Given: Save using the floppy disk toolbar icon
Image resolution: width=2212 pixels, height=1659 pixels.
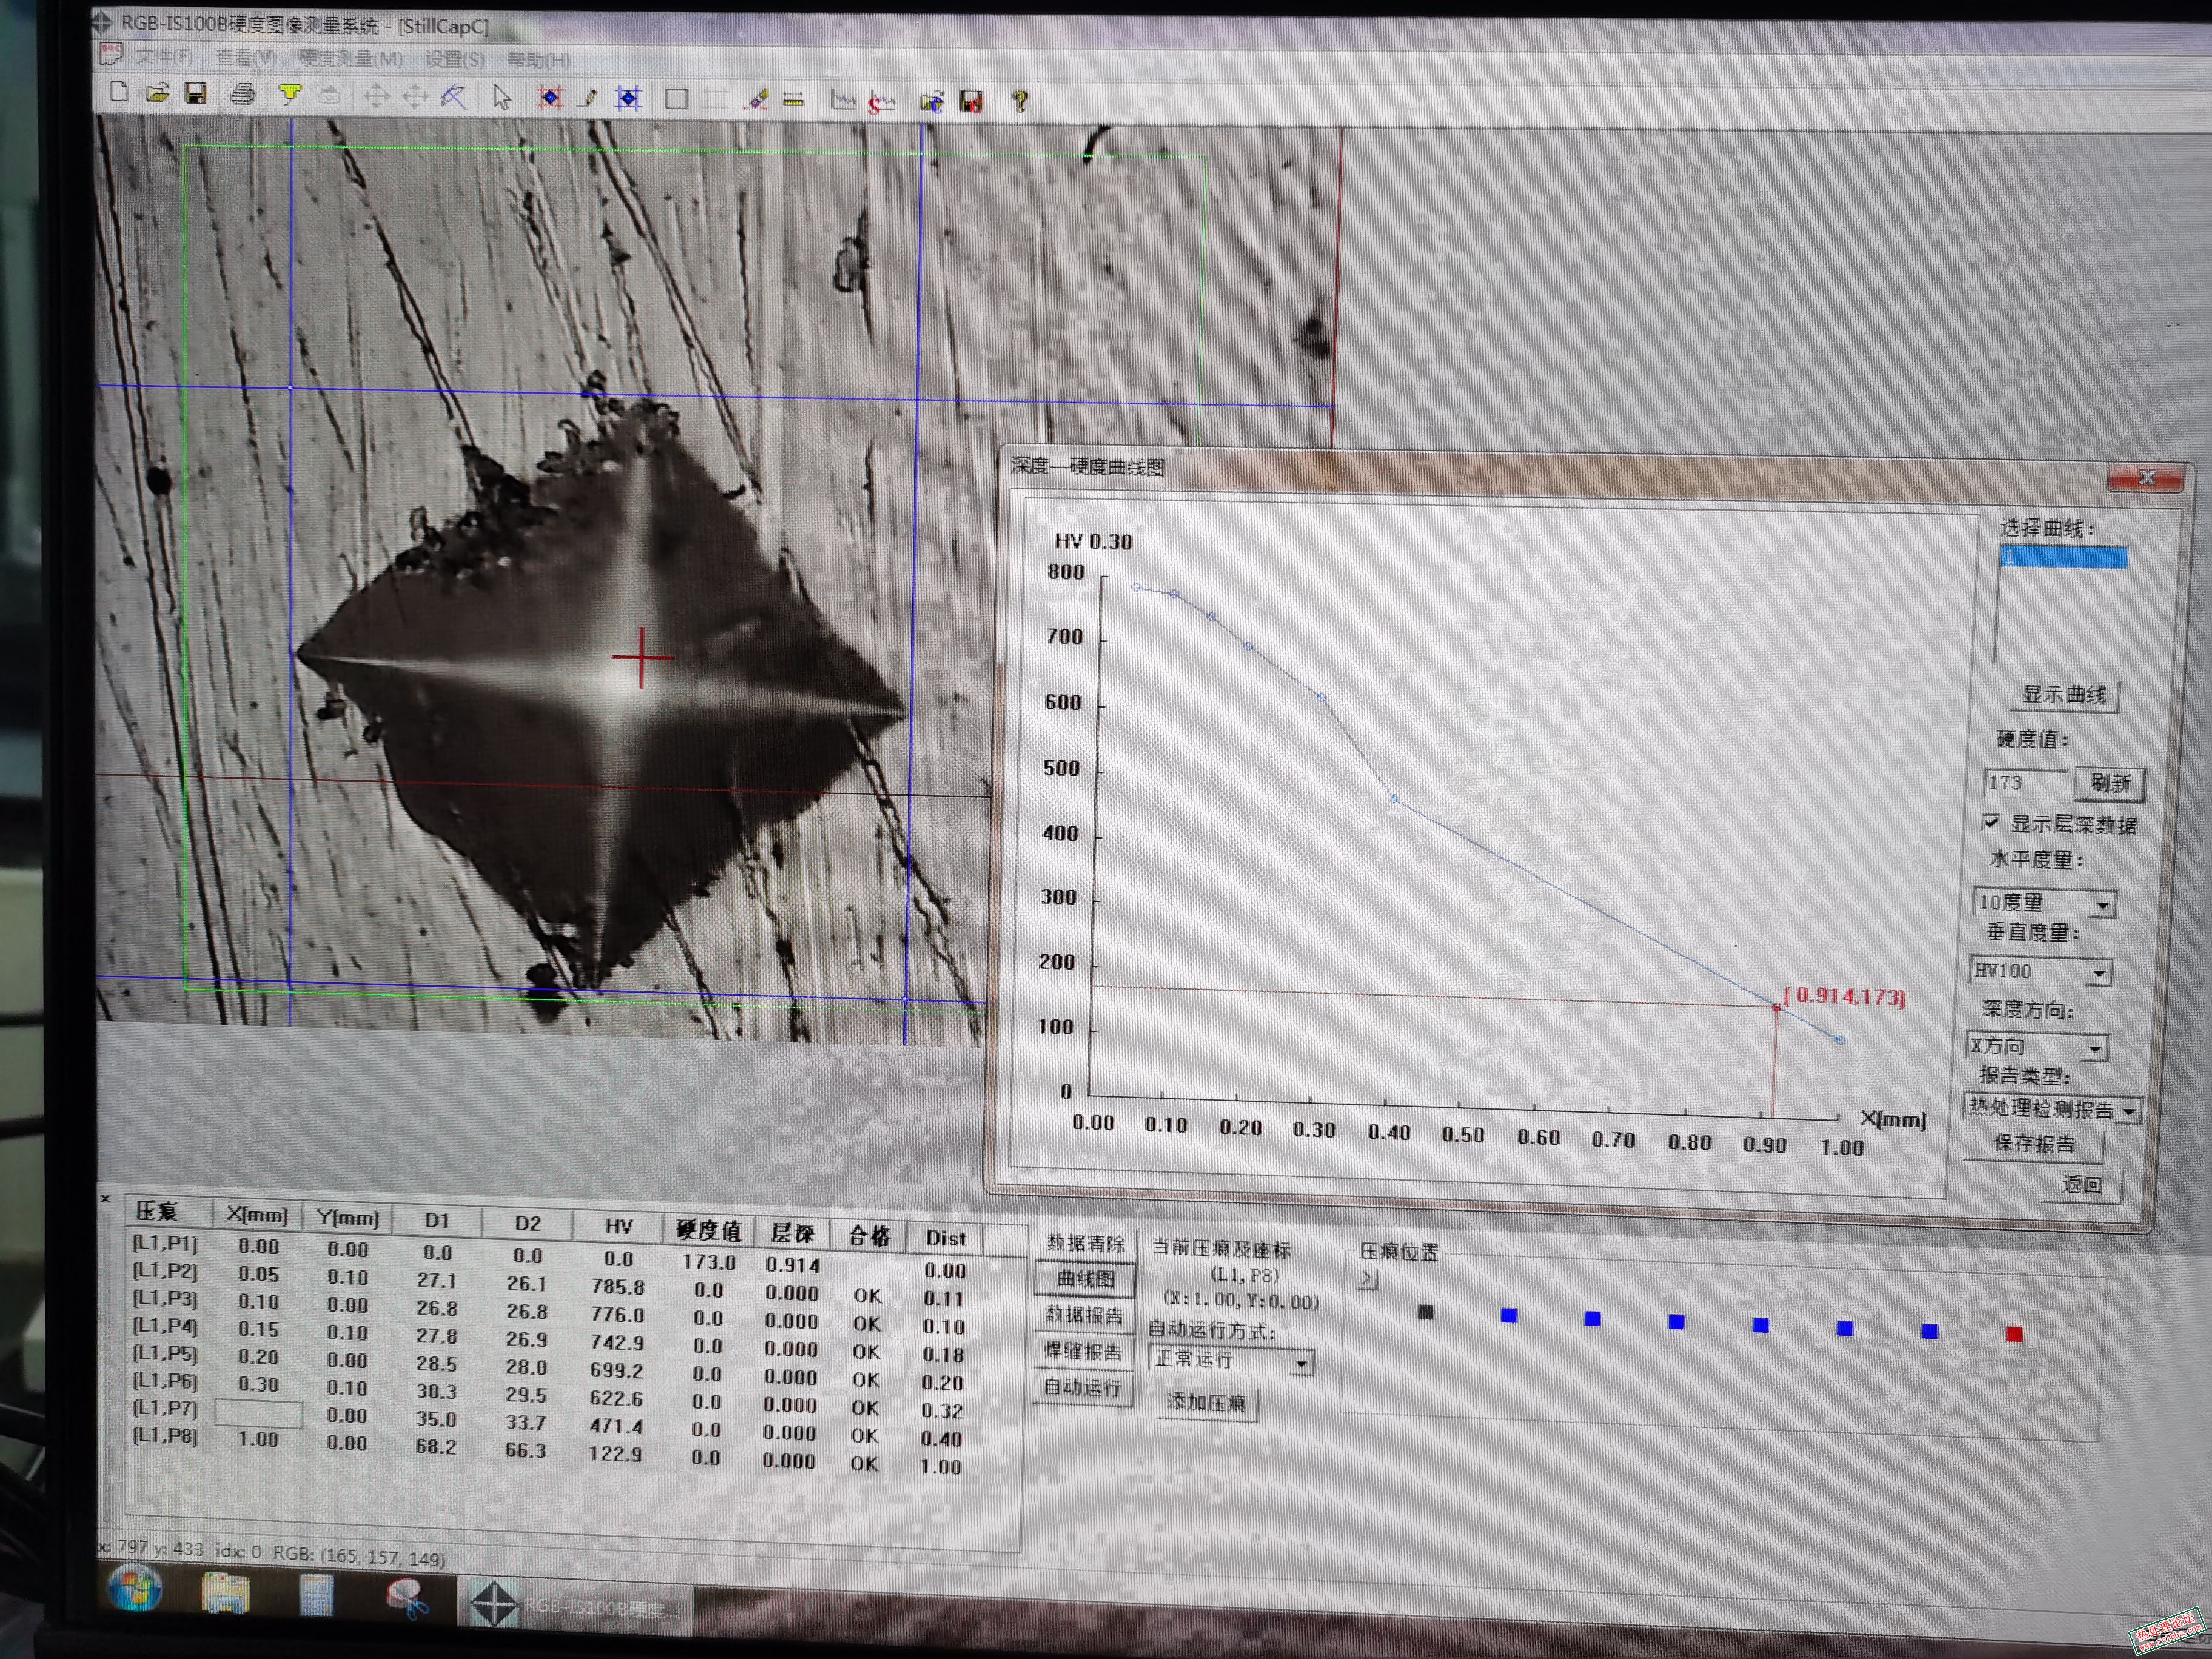Looking at the screenshot, I should 196,94.
